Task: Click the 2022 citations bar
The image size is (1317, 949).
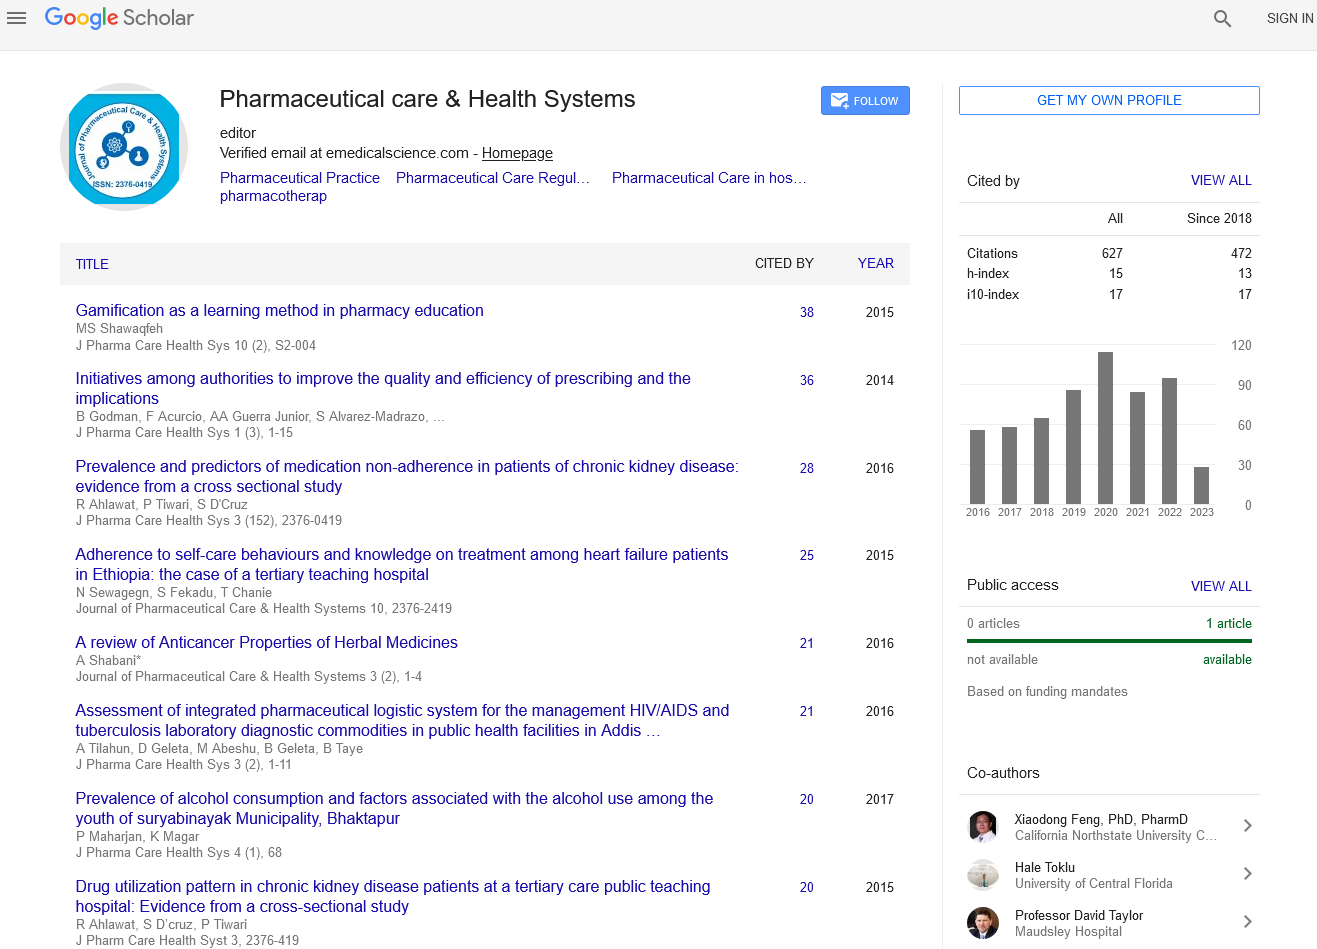Action: coord(1170,441)
